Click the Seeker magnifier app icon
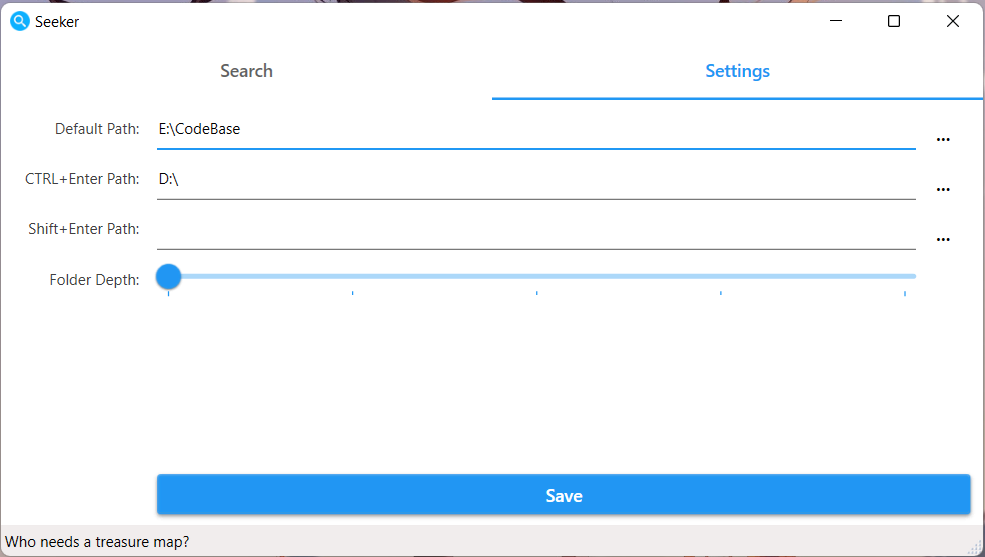The width and height of the screenshot is (985, 557). pos(19,21)
